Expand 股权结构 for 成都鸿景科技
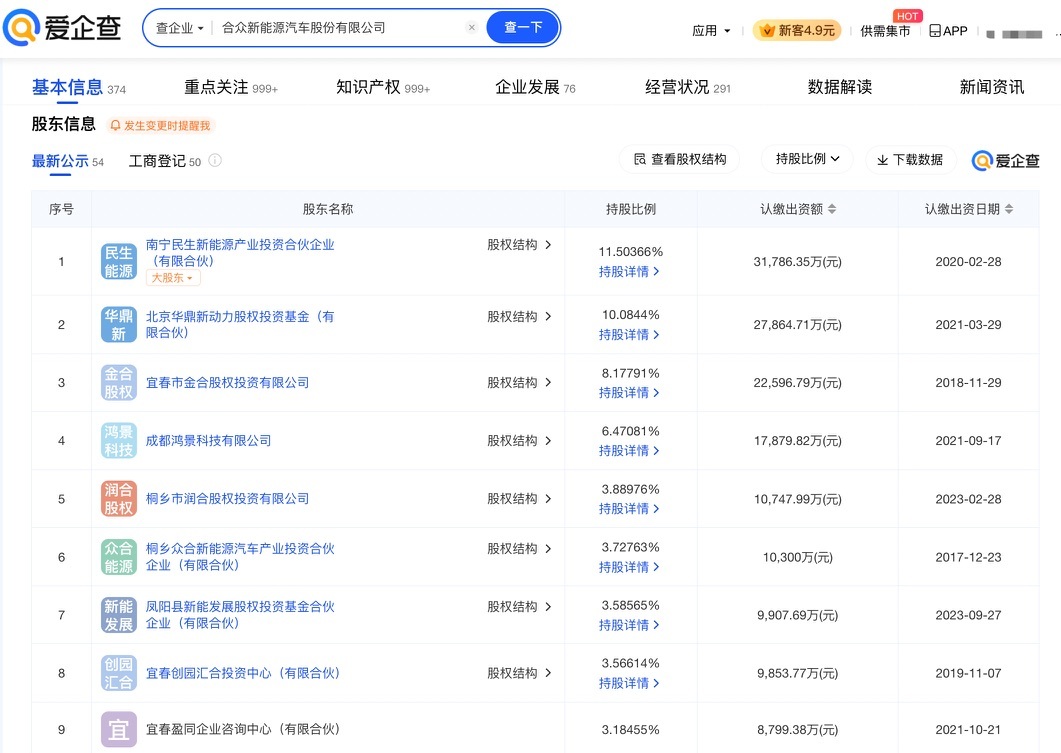Viewport: 1061px width, 753px height. [520, 441]
